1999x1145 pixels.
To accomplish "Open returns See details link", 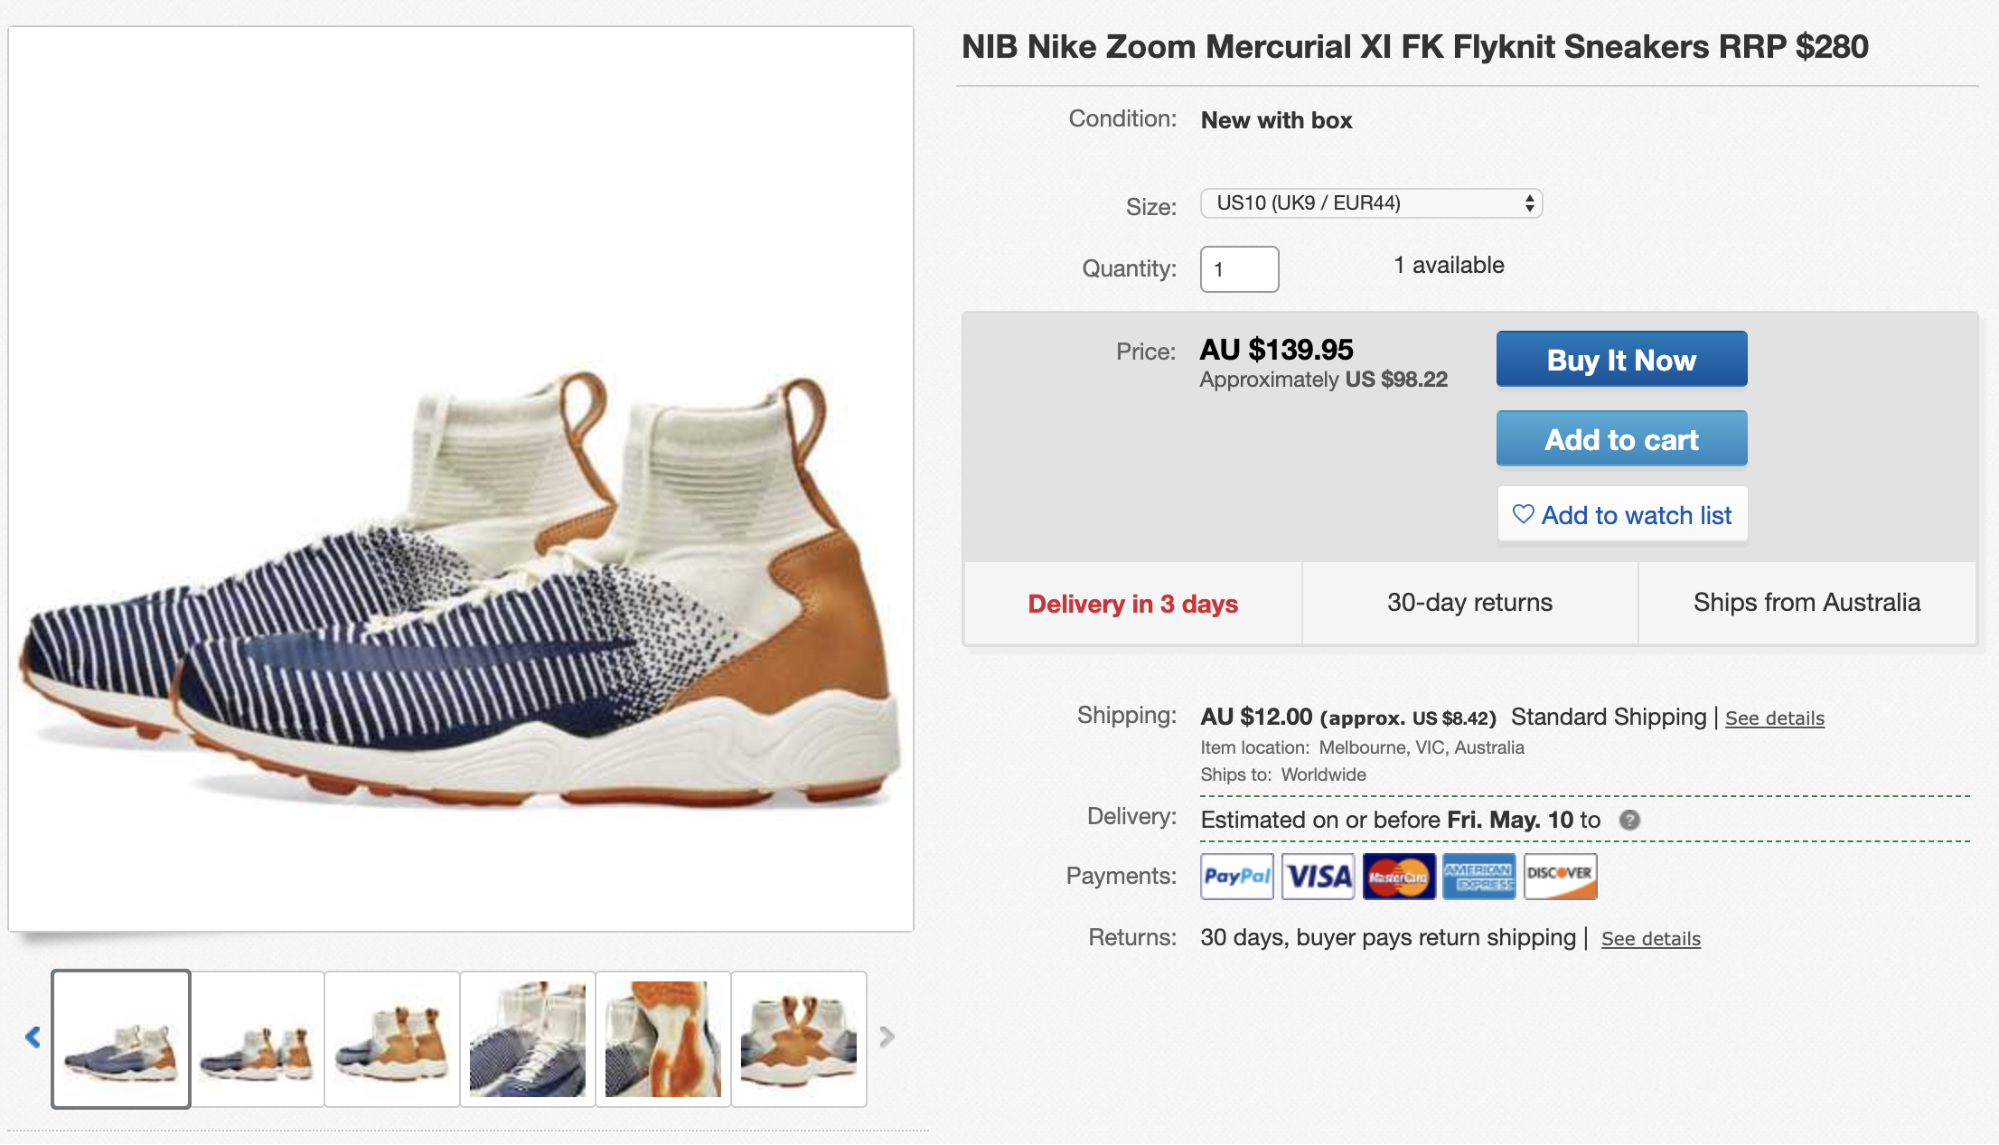I will [x=1650, y=939].
